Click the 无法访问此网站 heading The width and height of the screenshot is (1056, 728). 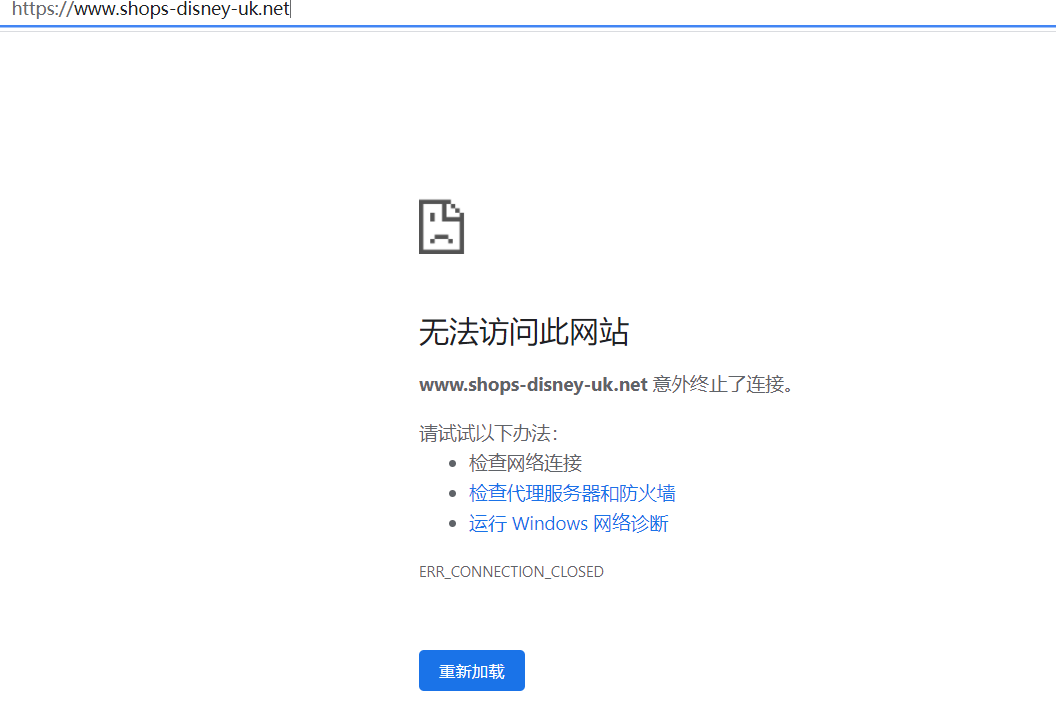[x=524, y=332]
